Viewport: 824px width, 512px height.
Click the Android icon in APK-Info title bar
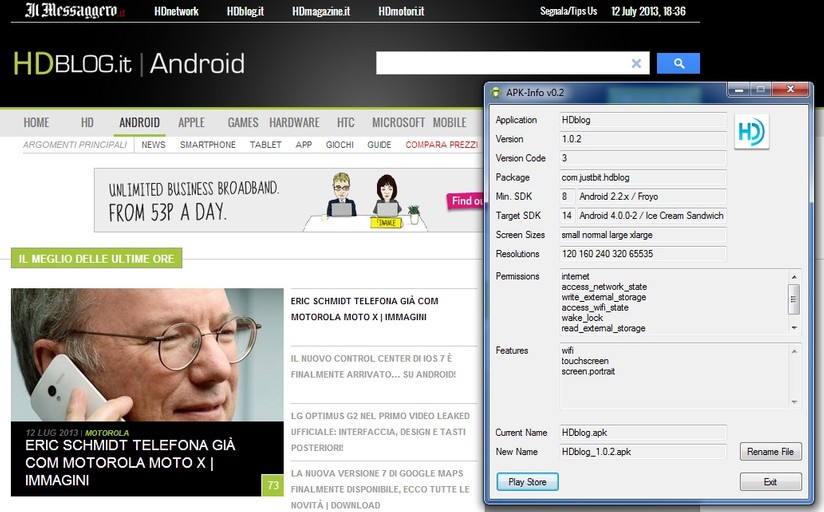(x=495, y=92)
